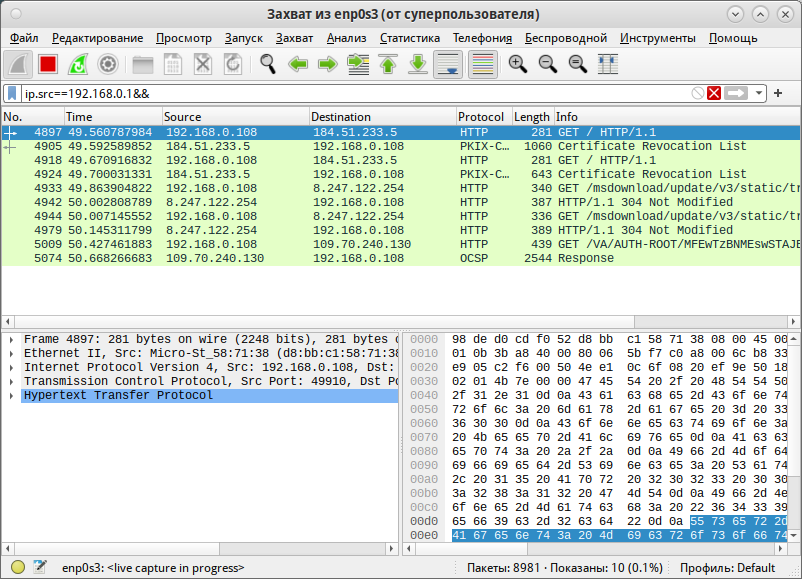Zoom out of packet text

click(x=548, y=64)
